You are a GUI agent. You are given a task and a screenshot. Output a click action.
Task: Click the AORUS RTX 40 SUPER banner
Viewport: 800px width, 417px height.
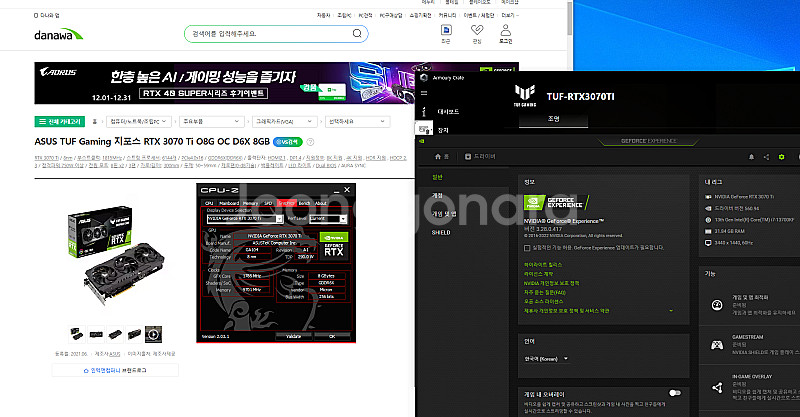click(277, 83)
